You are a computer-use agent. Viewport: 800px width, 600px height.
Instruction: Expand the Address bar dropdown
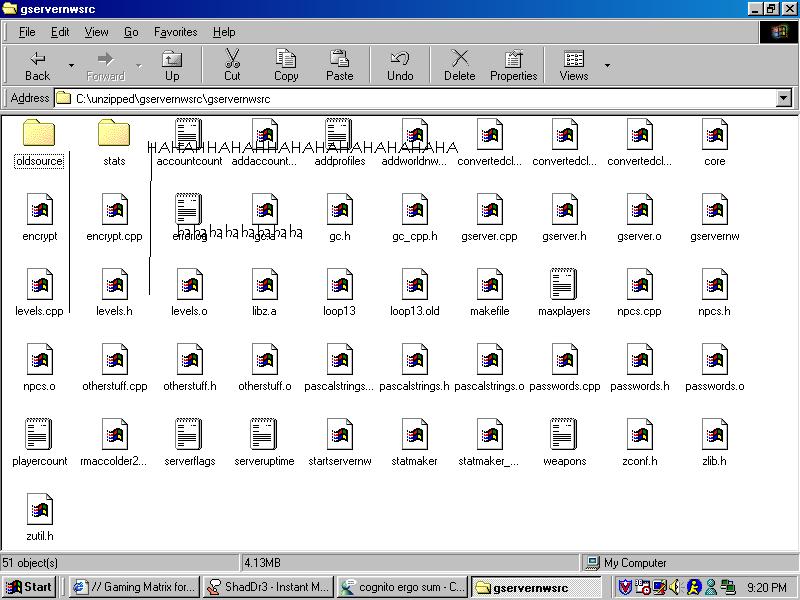point(783,98)
